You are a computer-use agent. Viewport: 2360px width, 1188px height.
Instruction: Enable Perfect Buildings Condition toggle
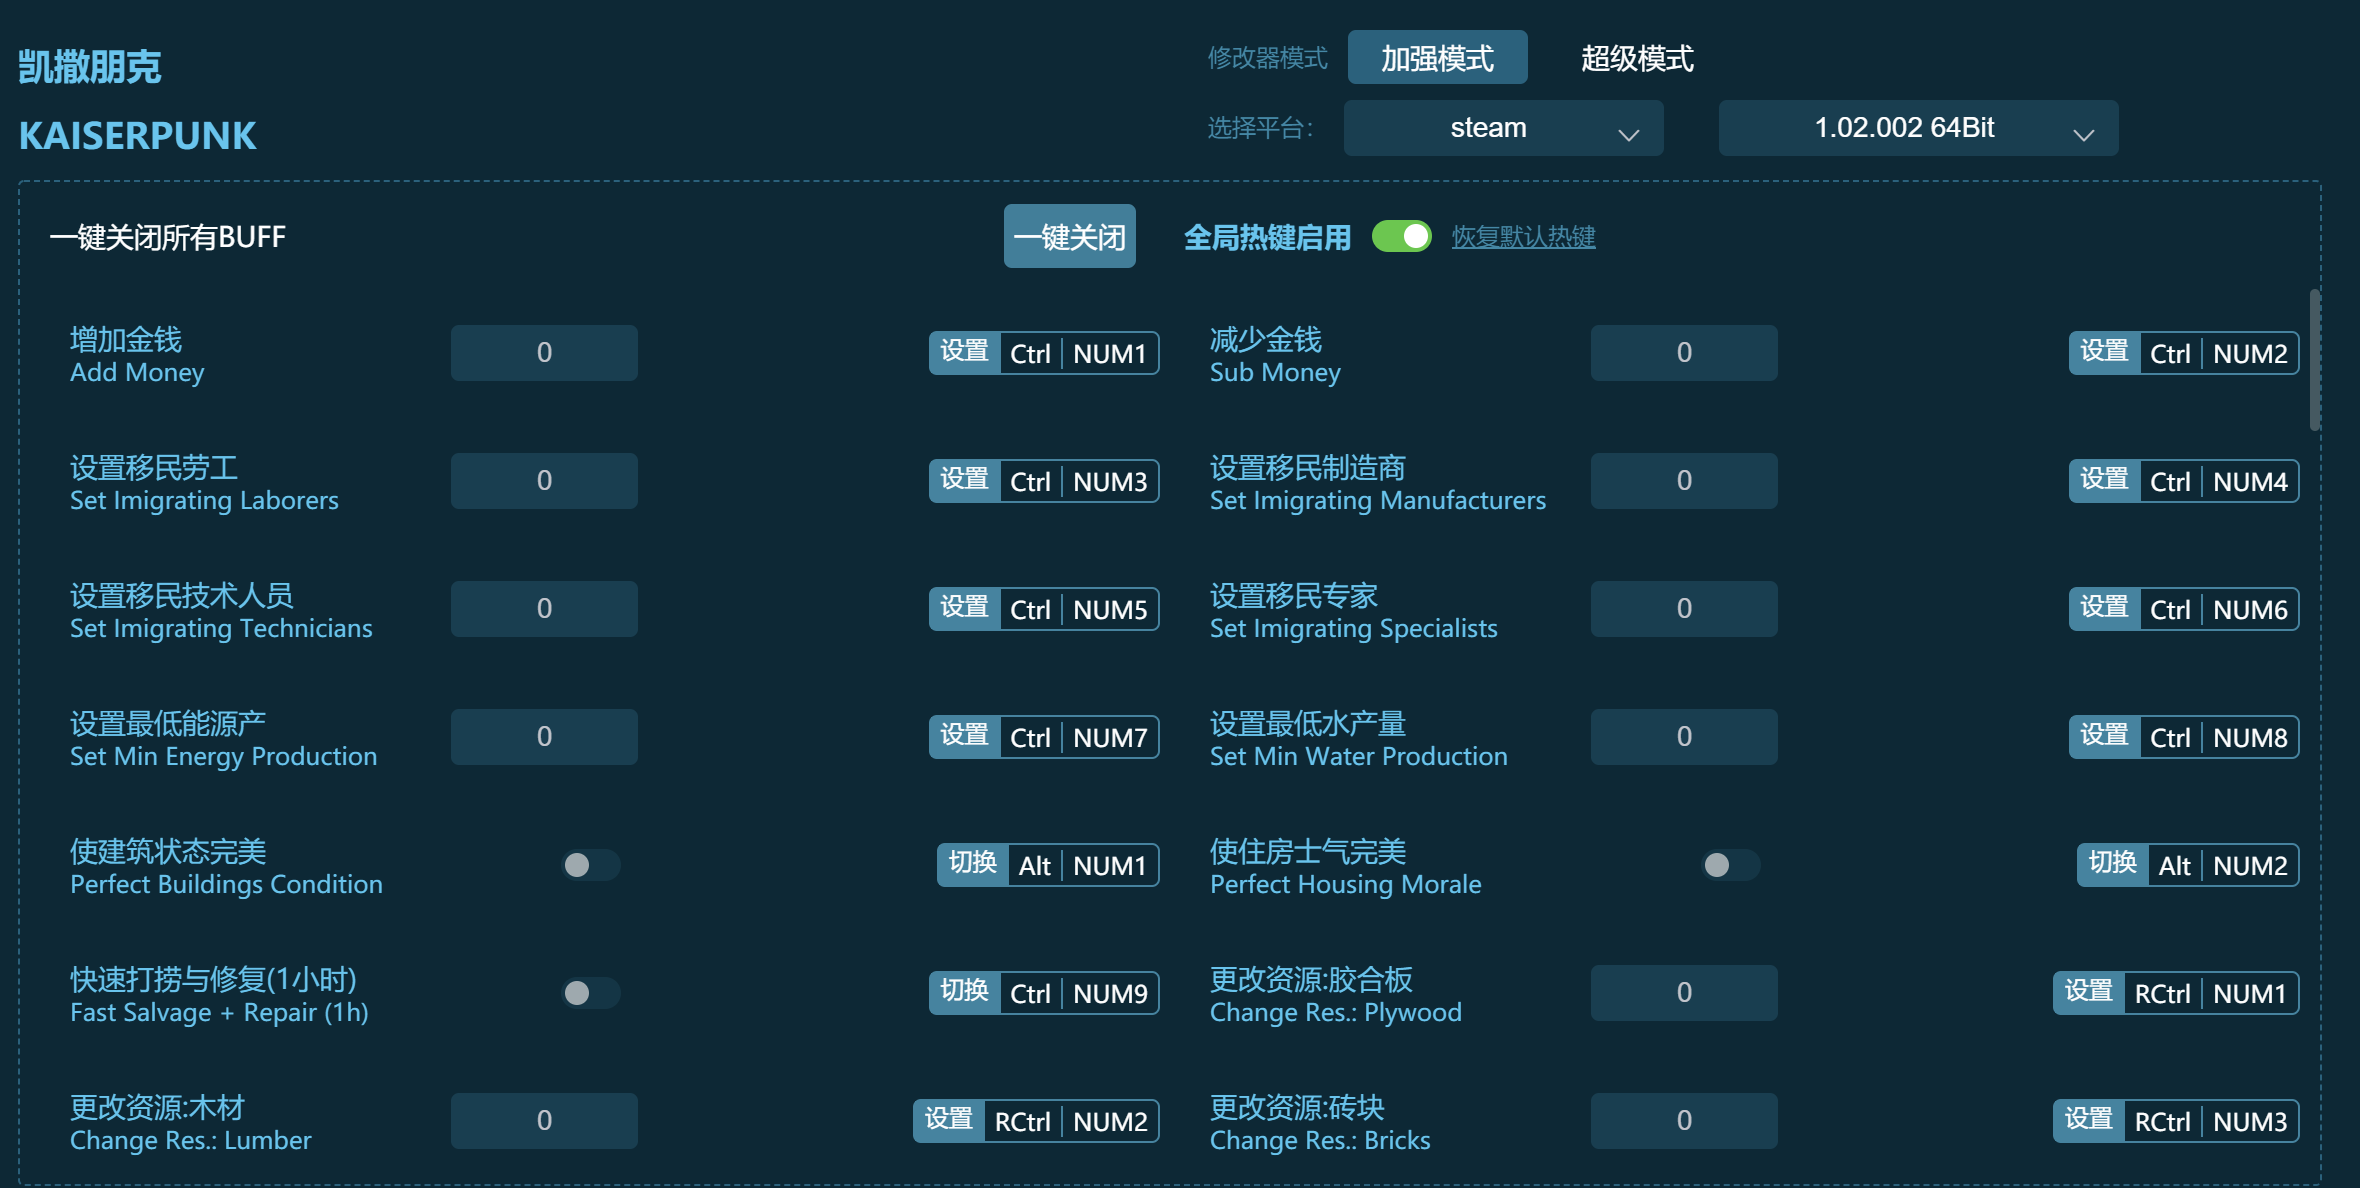pos(590,865)
